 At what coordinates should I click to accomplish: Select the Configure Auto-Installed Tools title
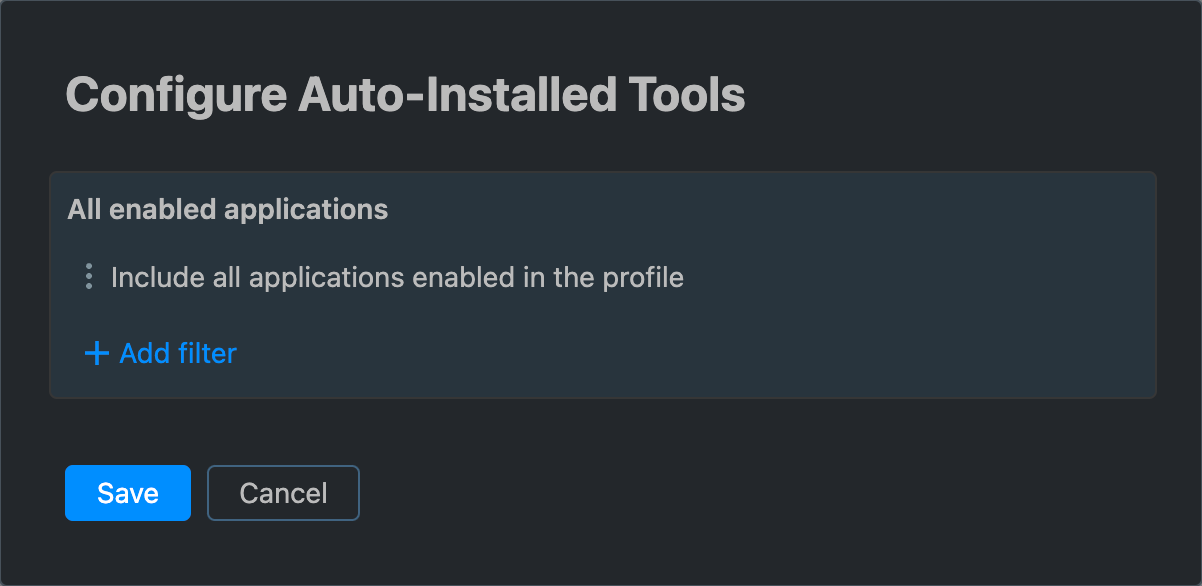click(x=404, y=94)
